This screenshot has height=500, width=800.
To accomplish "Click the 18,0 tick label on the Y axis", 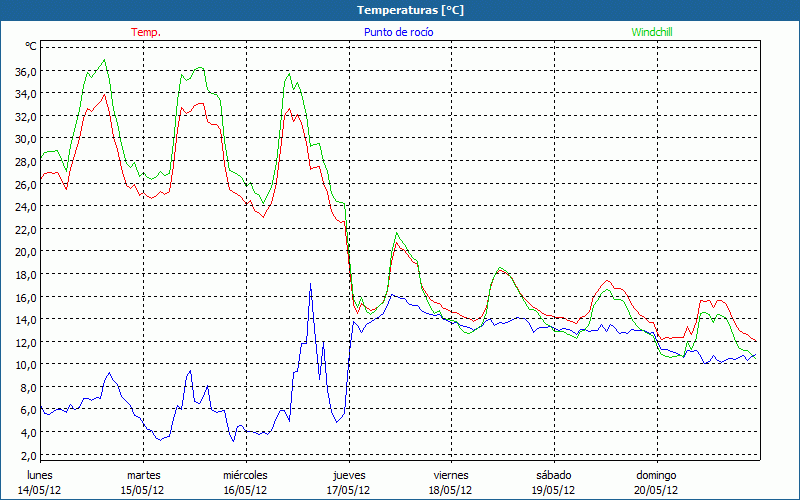I will (25, 274).
